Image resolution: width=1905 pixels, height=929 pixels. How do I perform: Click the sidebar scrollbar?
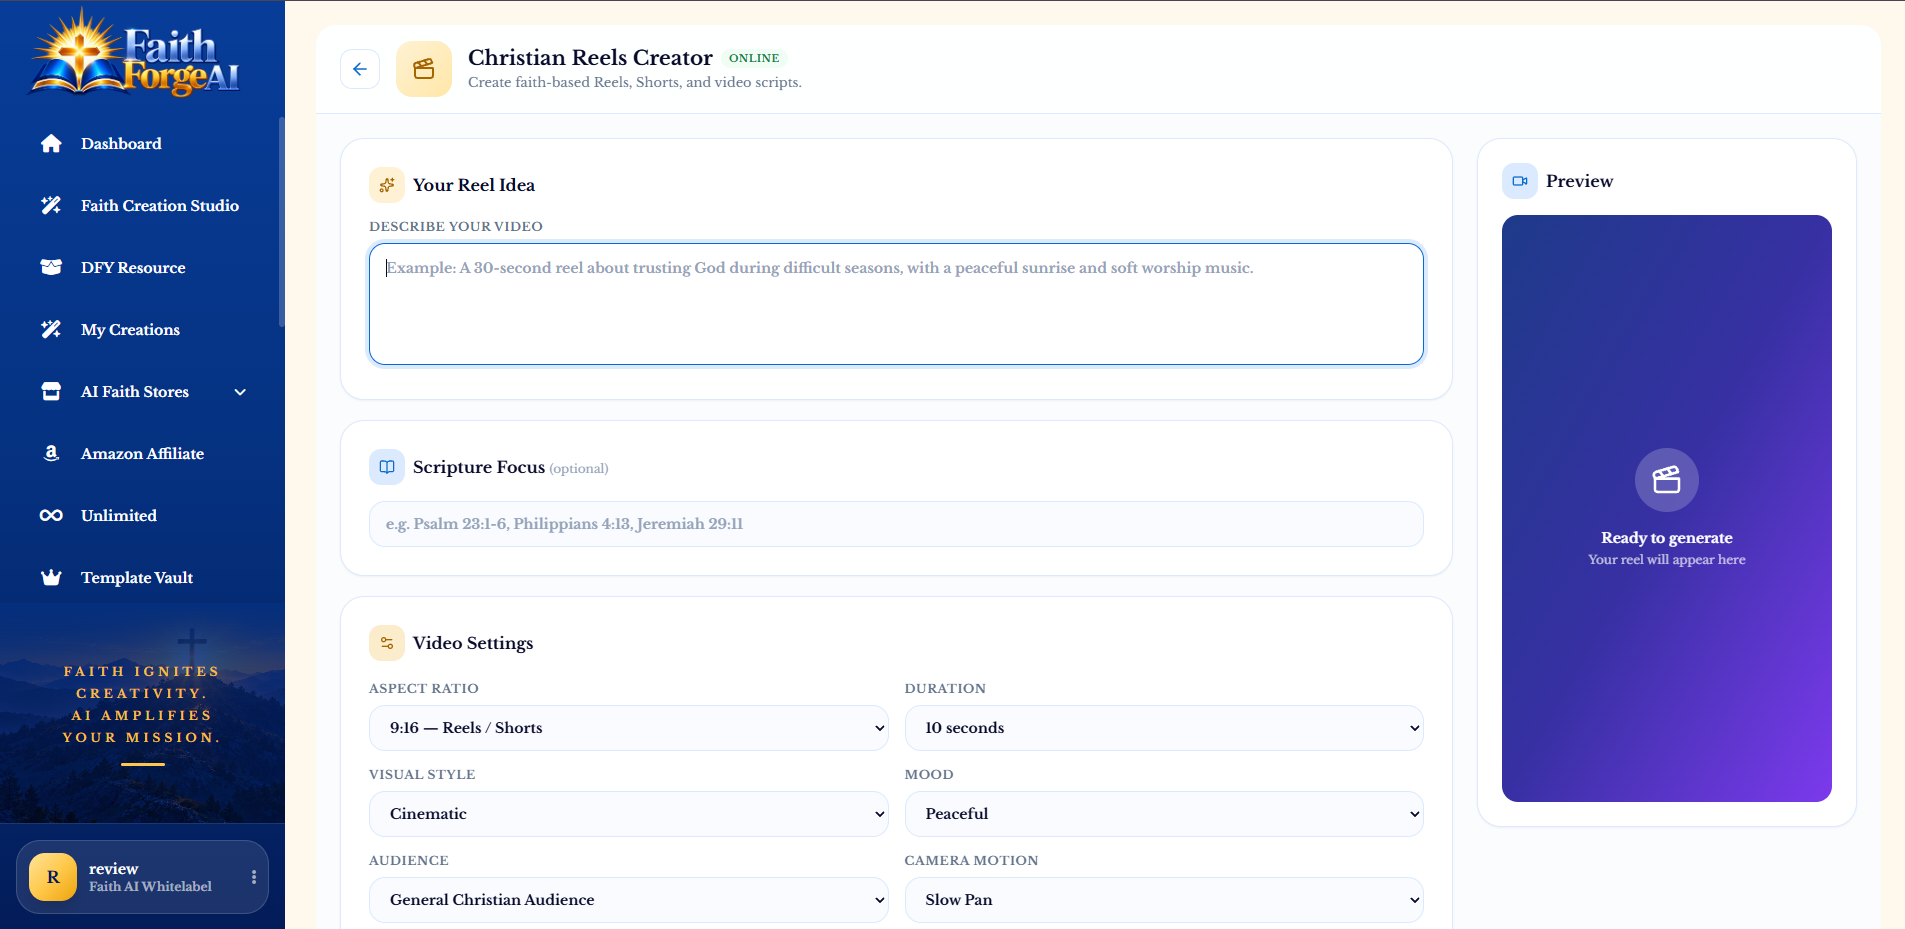pos(282,222)
